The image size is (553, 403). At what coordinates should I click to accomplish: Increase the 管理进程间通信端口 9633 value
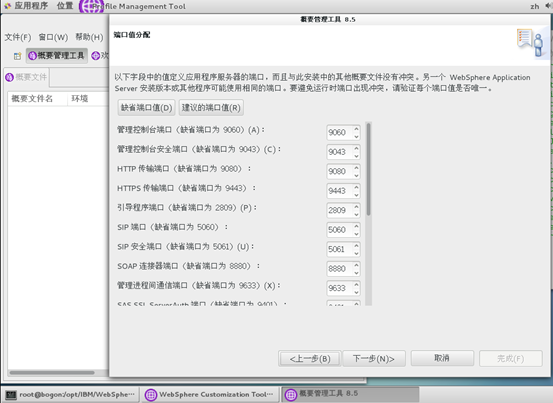pyautogui.click(x=356, y=285)
